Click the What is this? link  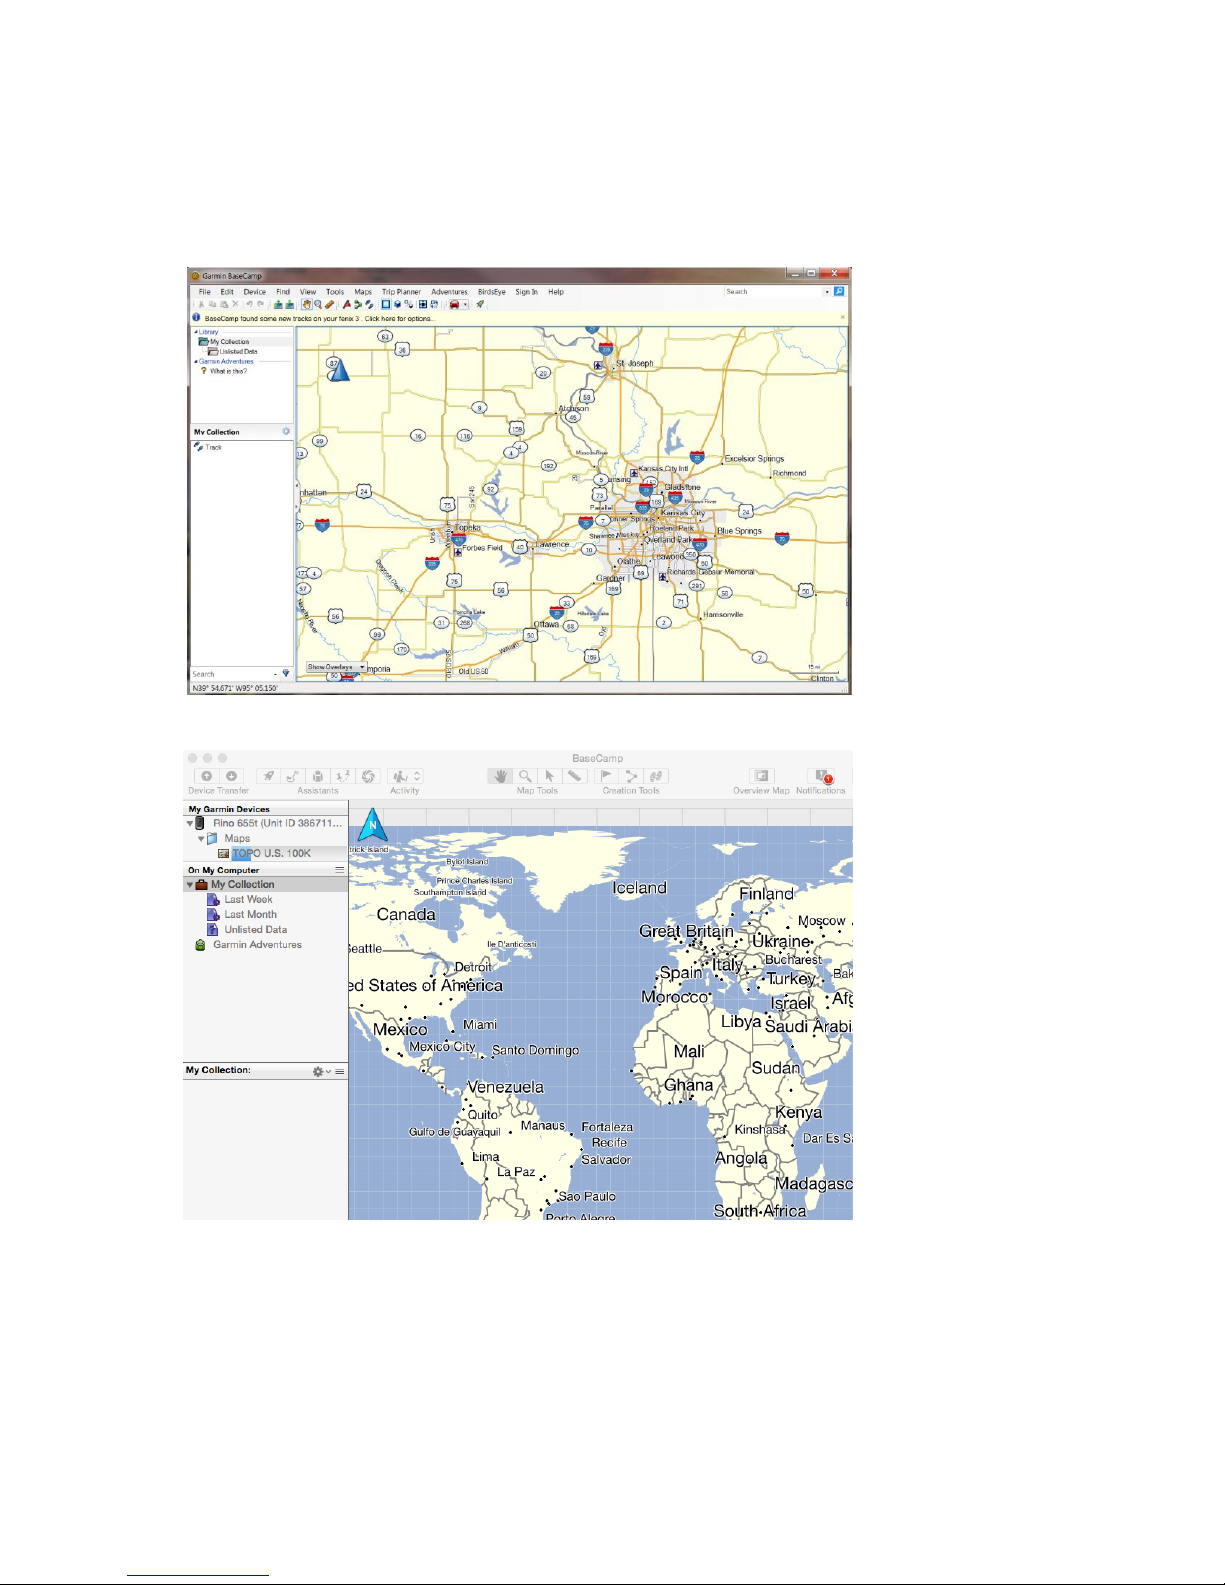tap(228, 371)
